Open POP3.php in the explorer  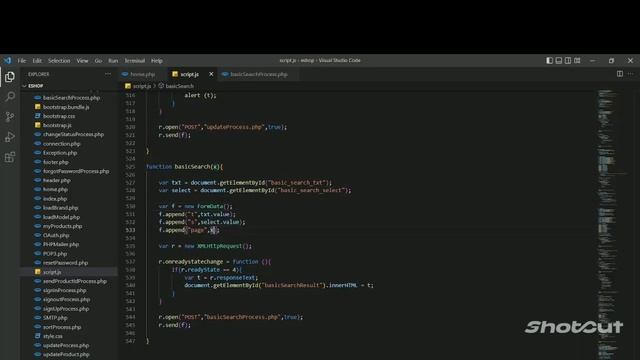pyautogui.click(x=55, y=253)
